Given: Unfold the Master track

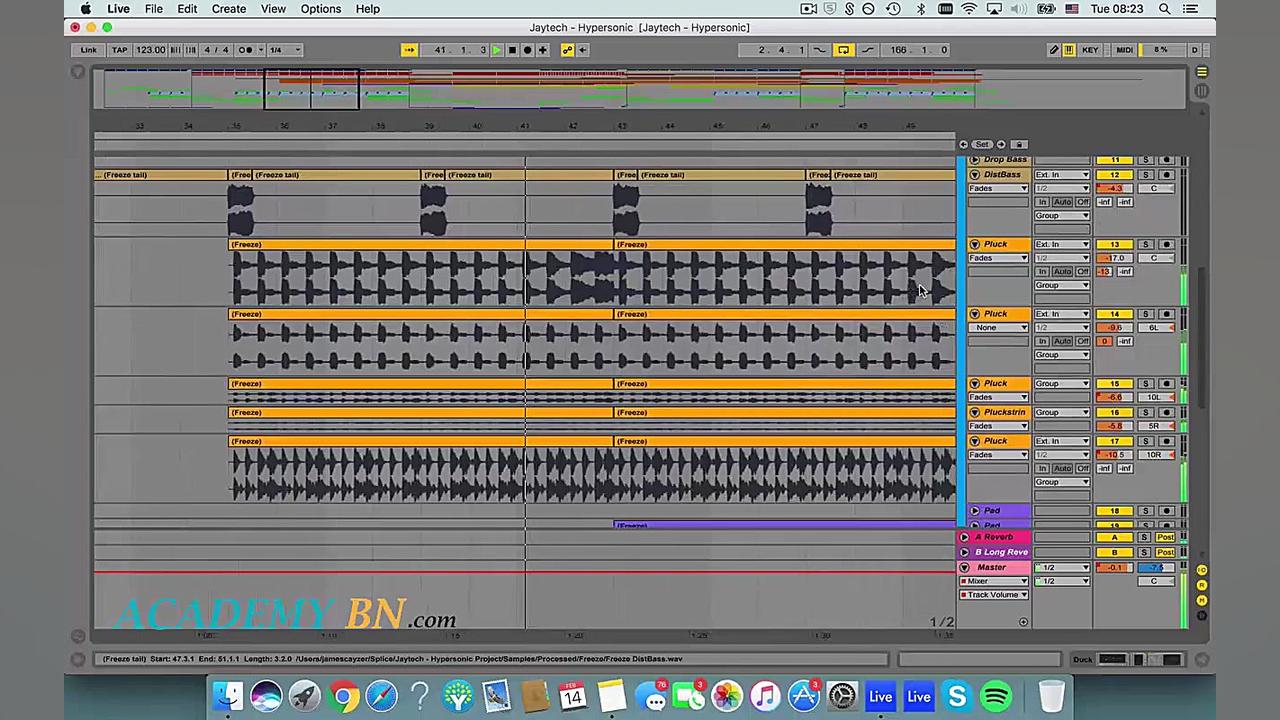Looking at the screenshot, I should click(964, 568).
